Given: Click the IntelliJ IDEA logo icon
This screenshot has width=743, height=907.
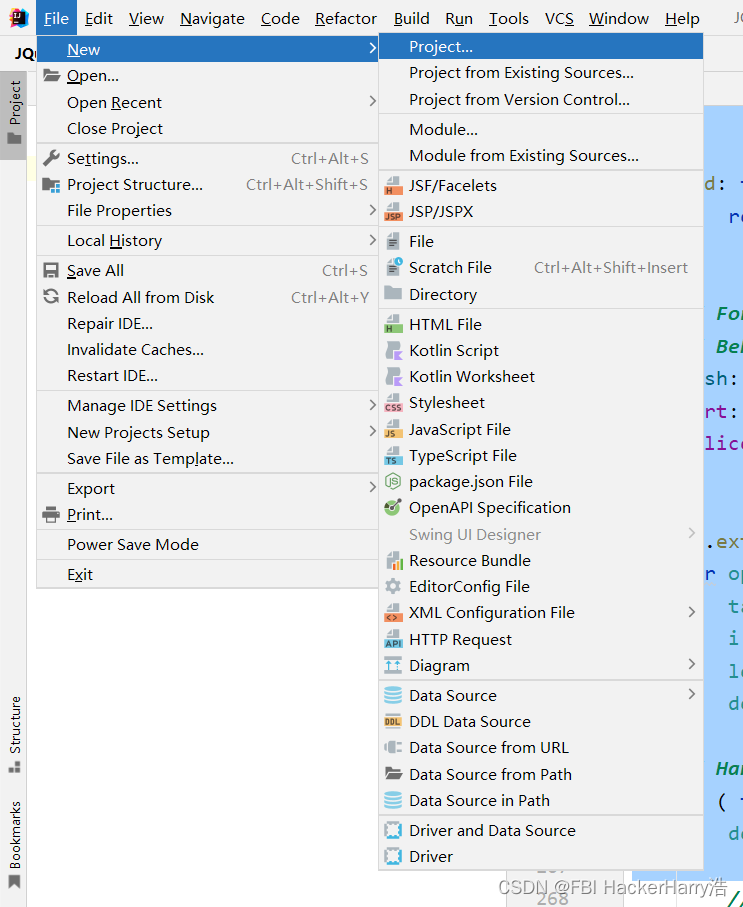Looking at the screenshot, I should pos(19,18).
